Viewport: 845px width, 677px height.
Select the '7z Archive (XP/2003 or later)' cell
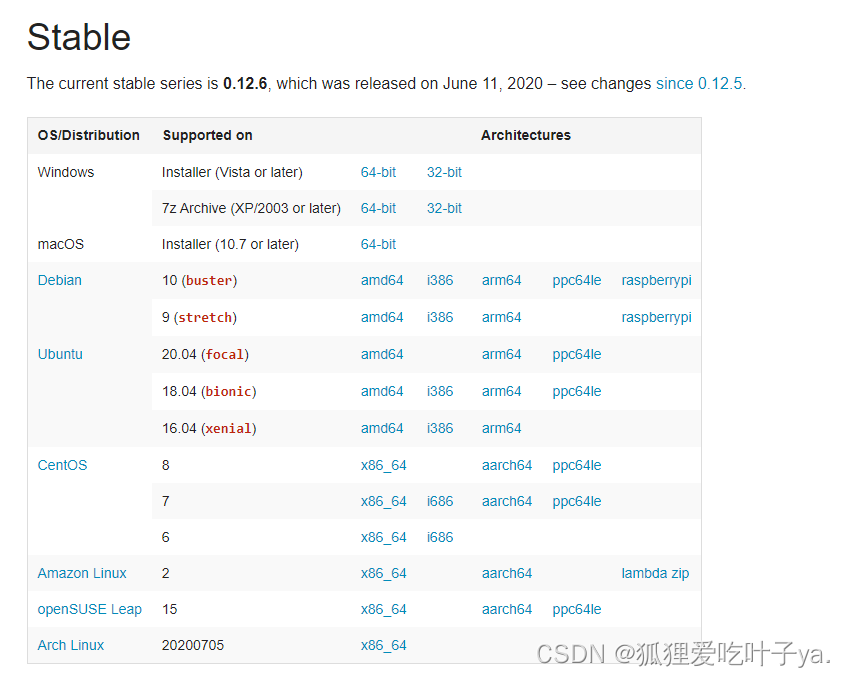[251, 208]
